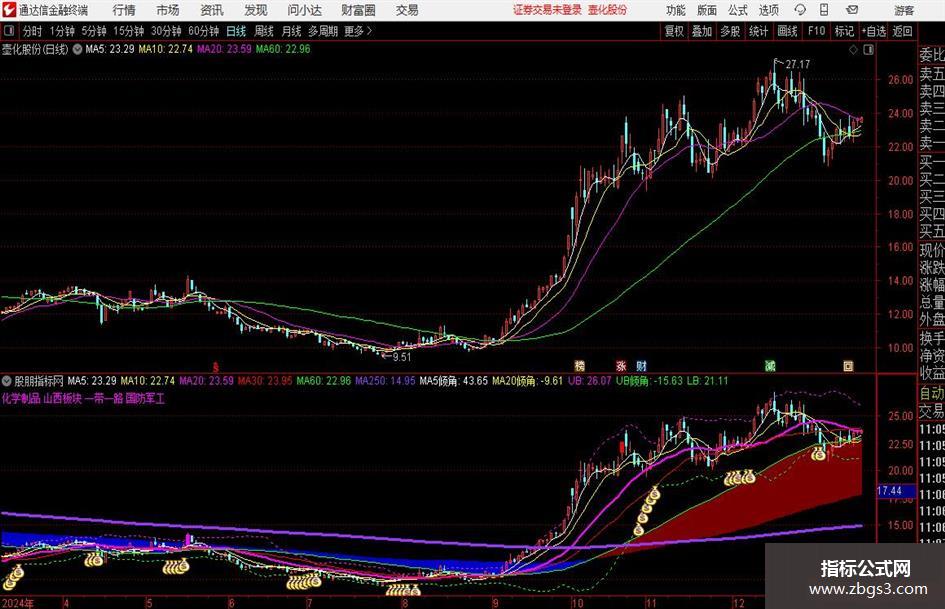945x609 pixels.
Task: Open the 问小达 menu
Action: click(x=304, y=10)
